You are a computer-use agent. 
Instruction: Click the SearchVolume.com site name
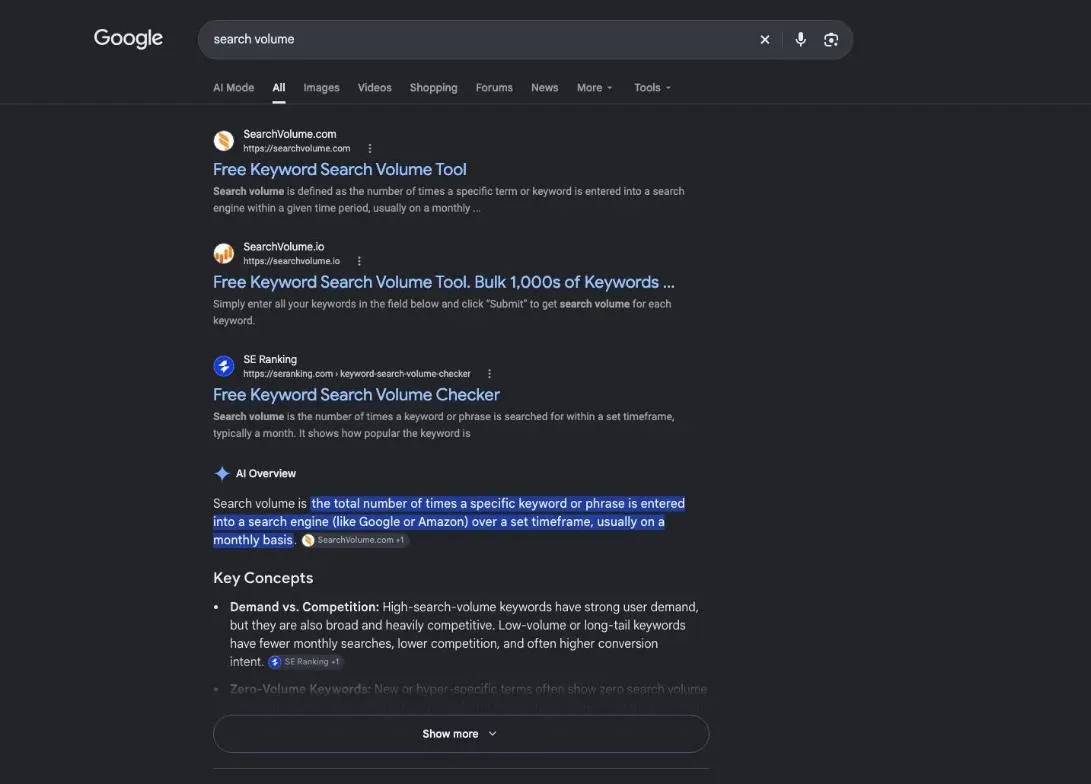pyautogui.click(x=289, y=134)
